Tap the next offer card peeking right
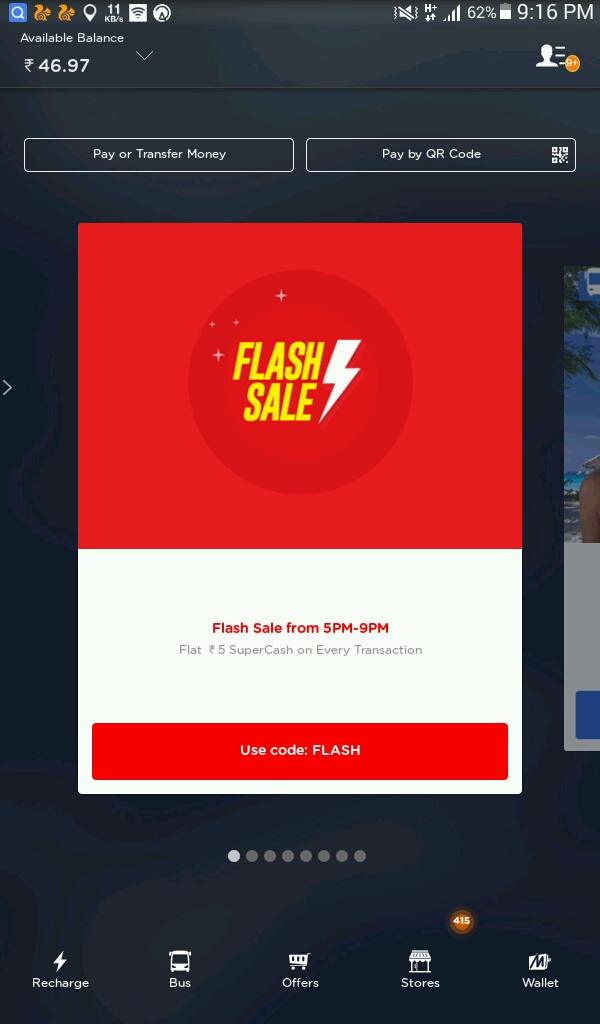 (x=582, y=508)
